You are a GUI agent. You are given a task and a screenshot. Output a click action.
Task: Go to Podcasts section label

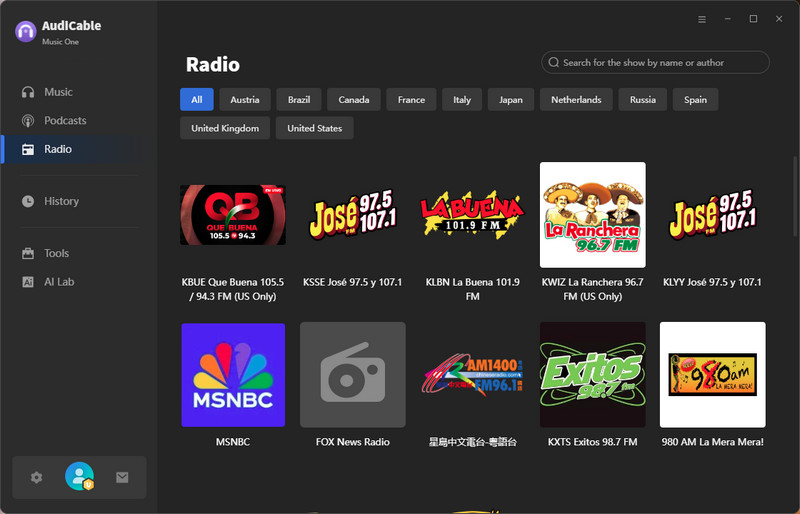(65, 120)
